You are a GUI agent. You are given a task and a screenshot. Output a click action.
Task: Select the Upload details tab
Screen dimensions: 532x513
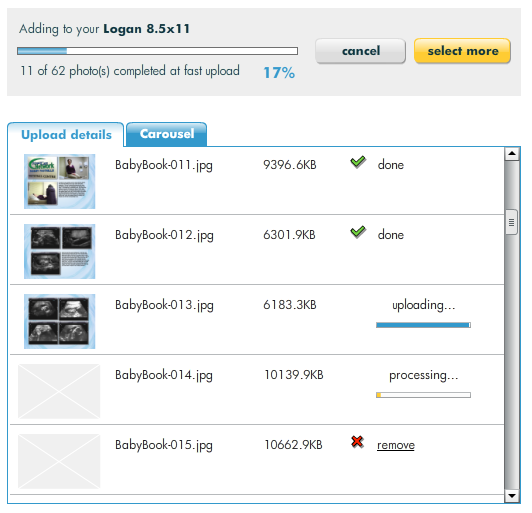(x=66, y=135)
